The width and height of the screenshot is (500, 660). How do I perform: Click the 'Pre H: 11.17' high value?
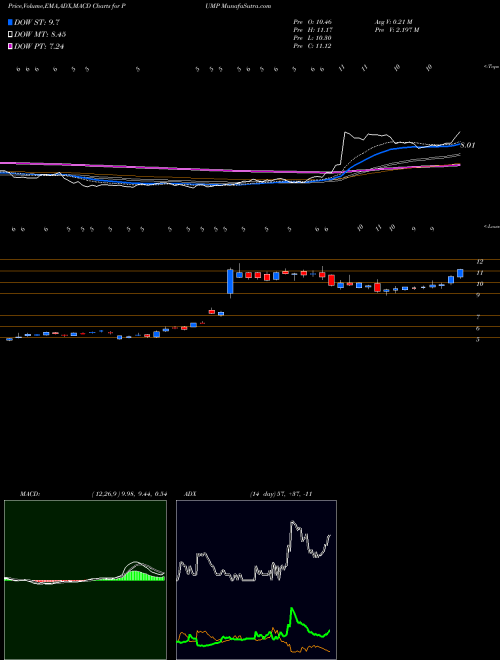point(314,30)
